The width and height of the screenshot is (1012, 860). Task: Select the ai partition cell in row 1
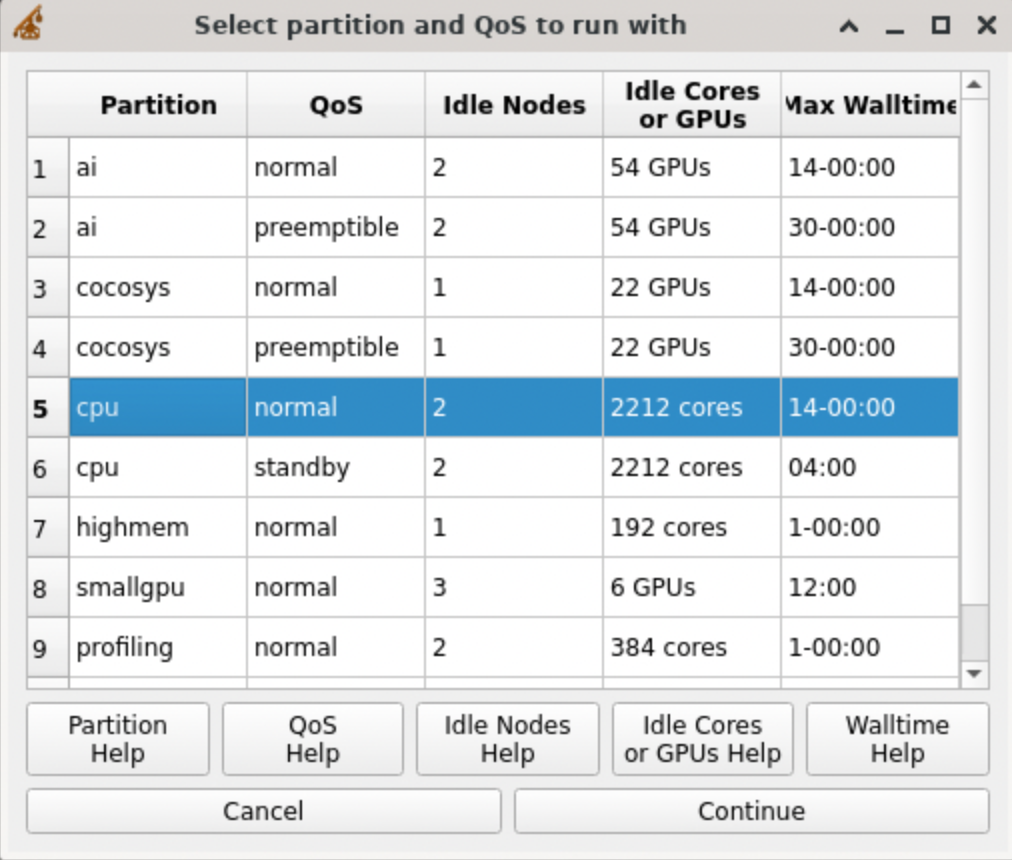click(x=158, y=167)
